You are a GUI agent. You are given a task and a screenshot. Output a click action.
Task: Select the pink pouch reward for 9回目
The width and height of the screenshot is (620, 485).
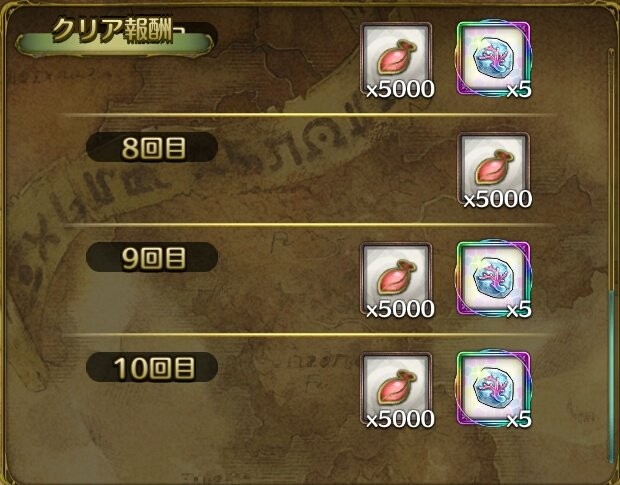coord(396,278)
